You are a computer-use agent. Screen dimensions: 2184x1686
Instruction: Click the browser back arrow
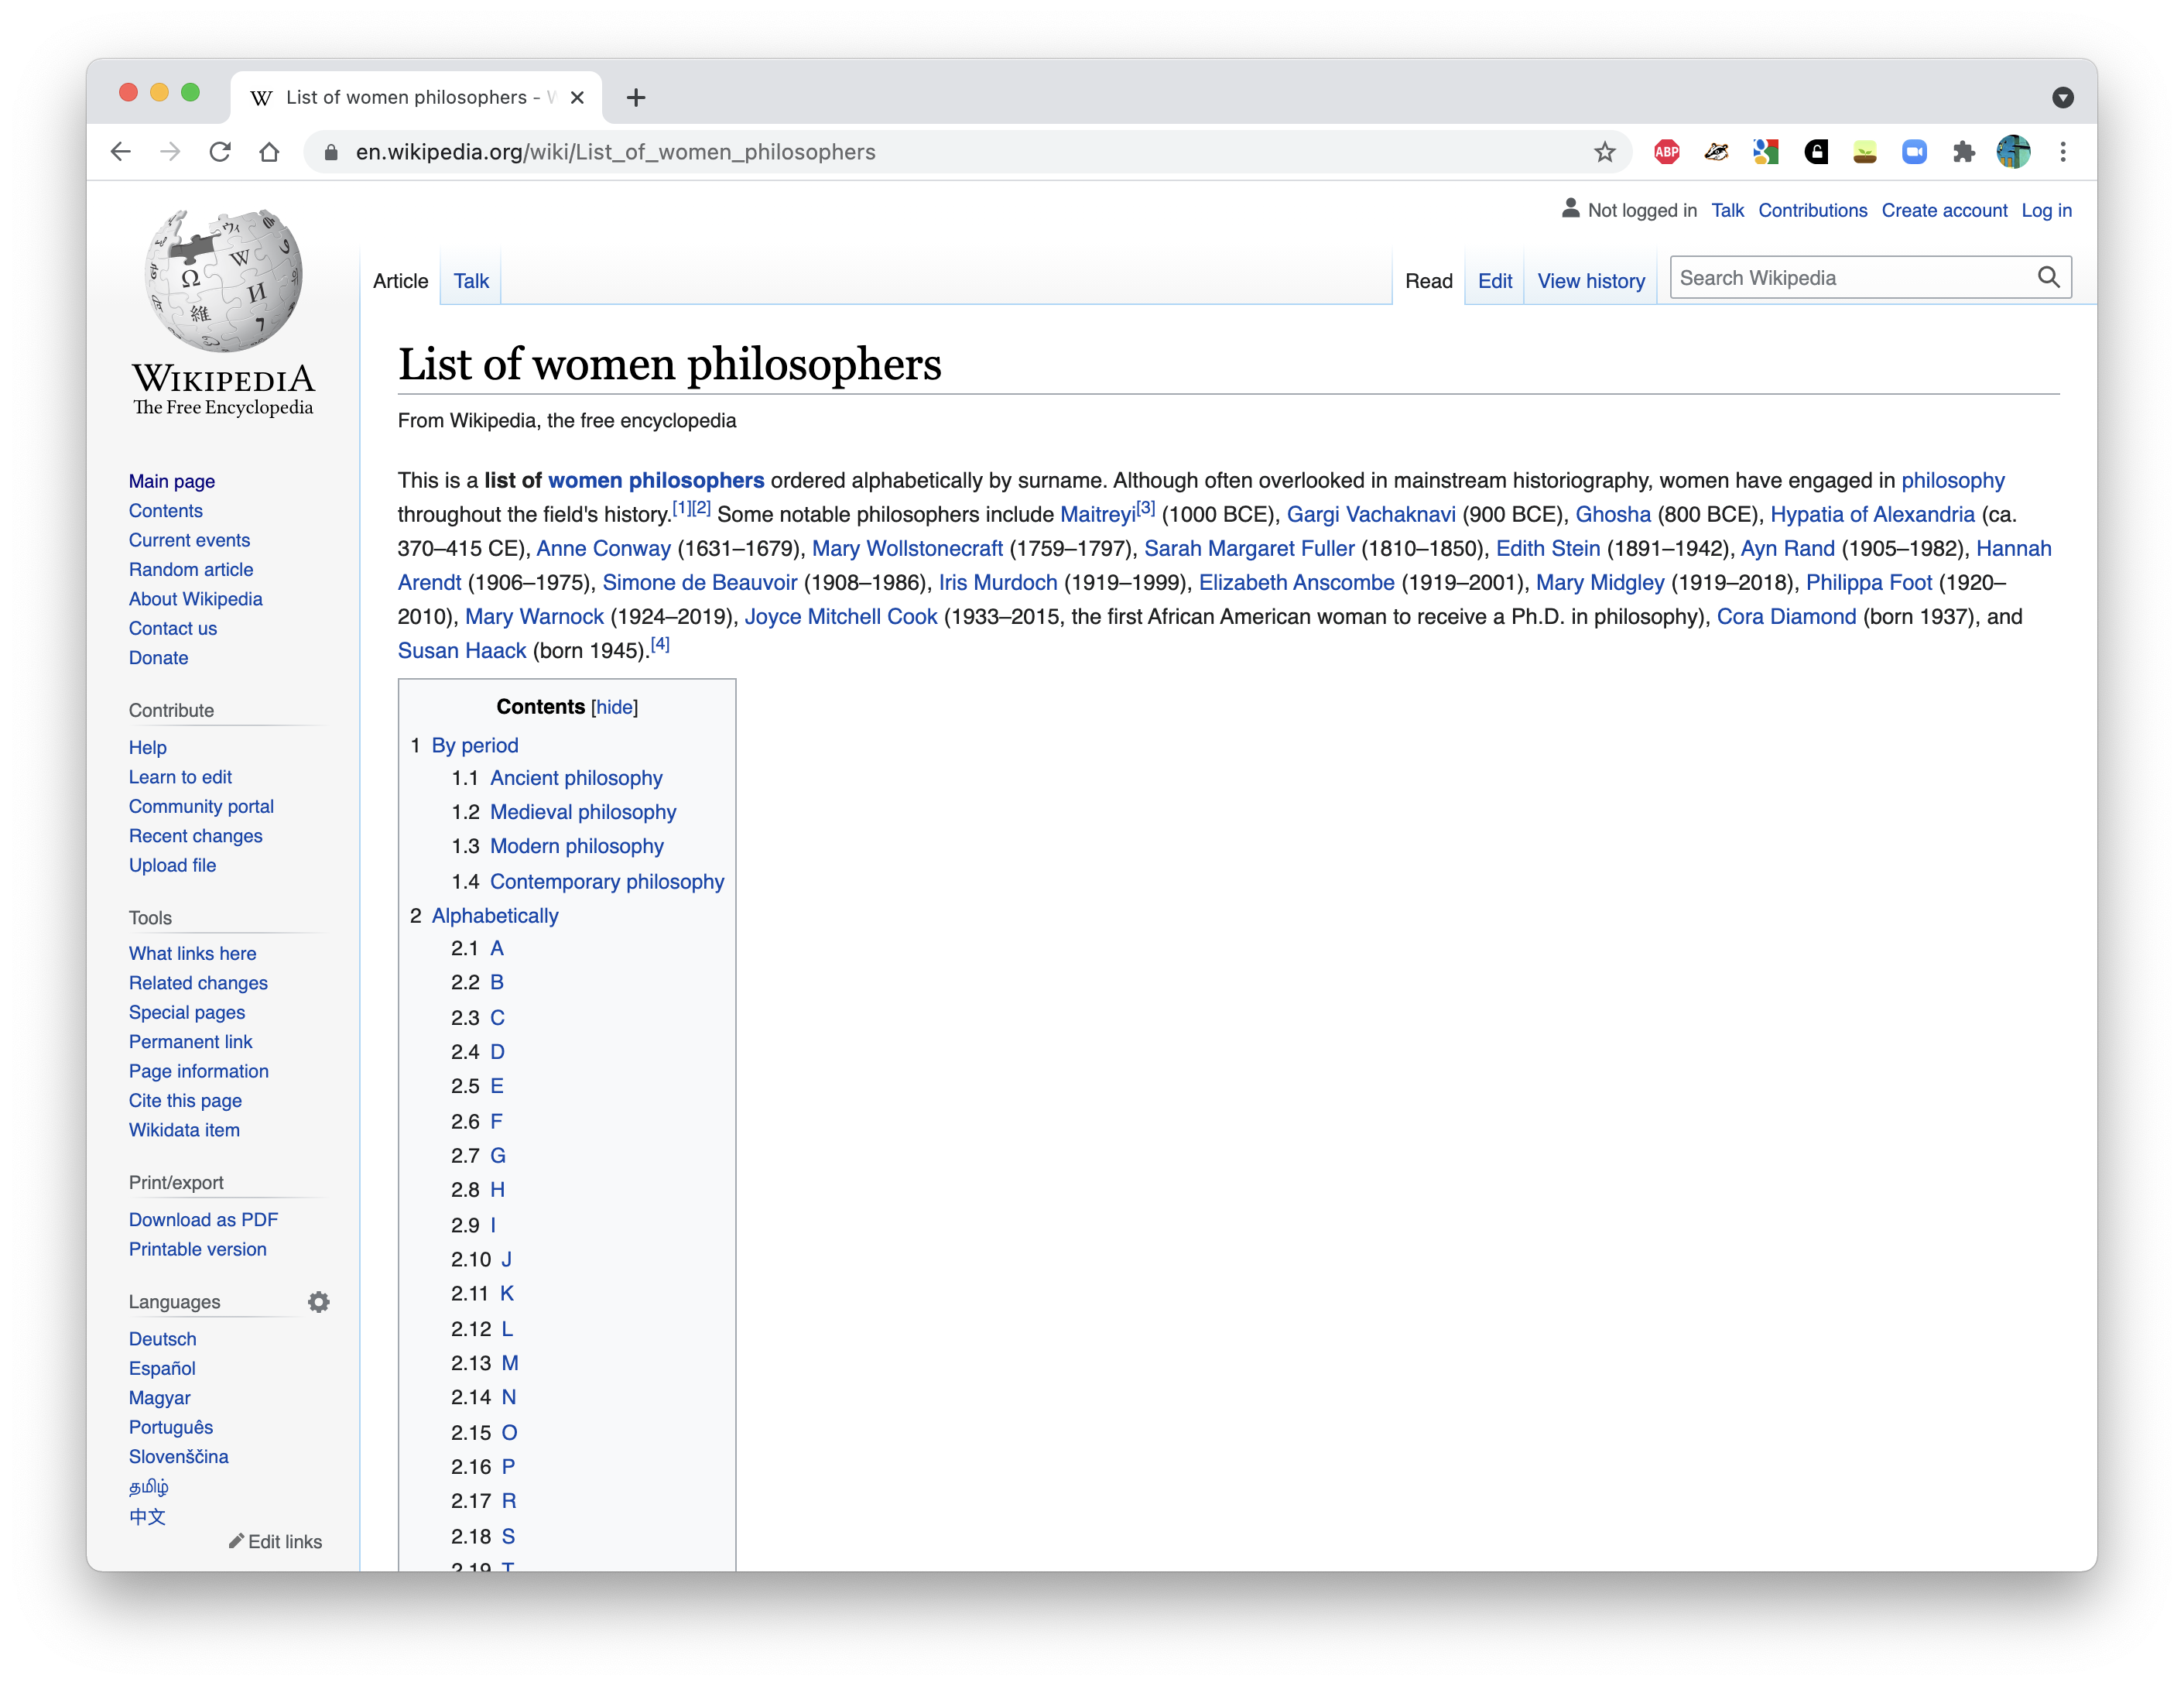(121, 152)
